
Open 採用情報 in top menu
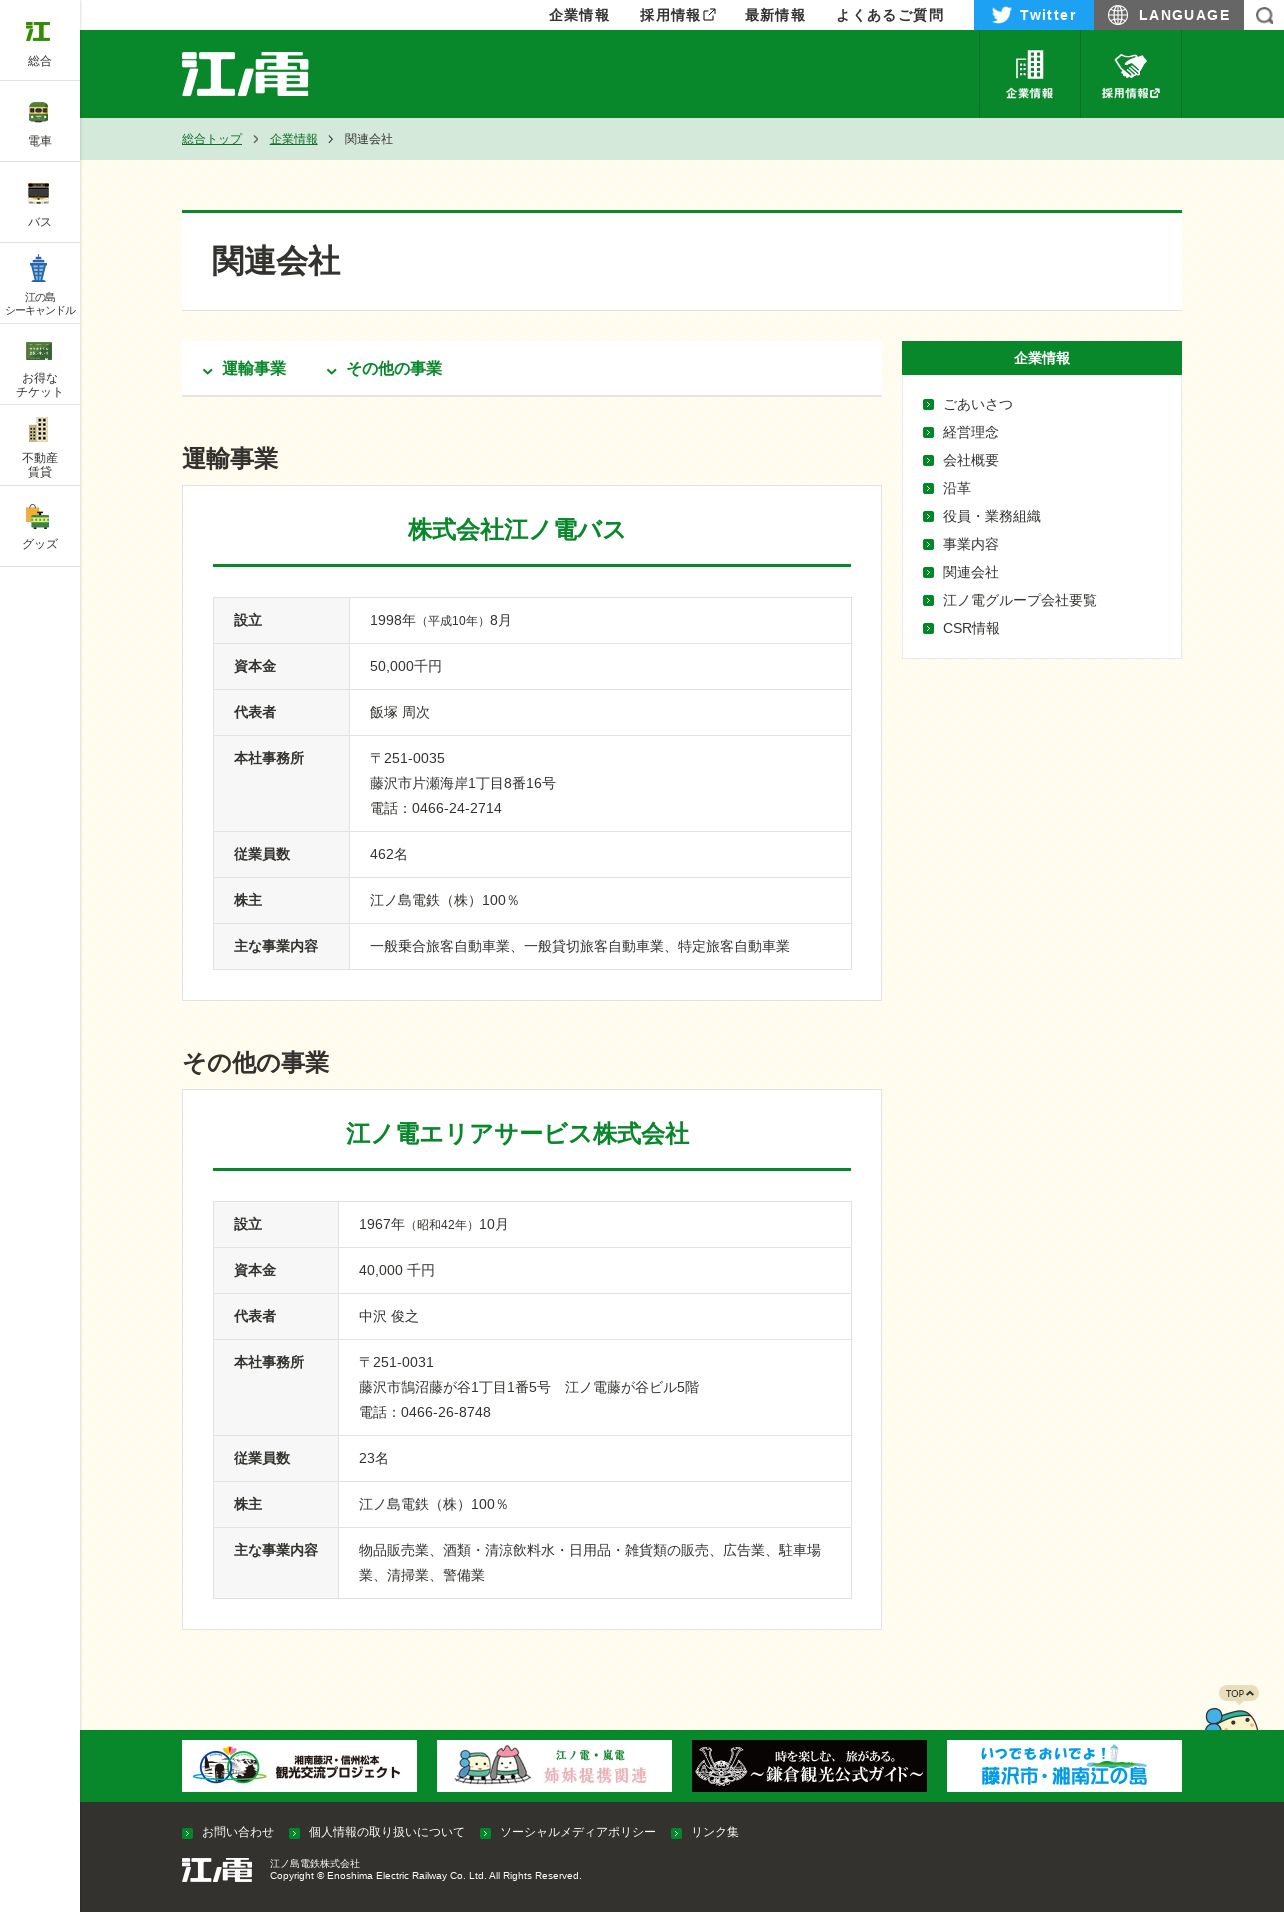[677, 15]
